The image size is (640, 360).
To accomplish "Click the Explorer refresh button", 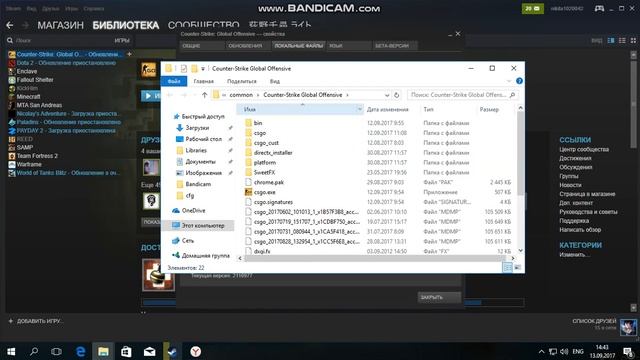I will (396, 95).
